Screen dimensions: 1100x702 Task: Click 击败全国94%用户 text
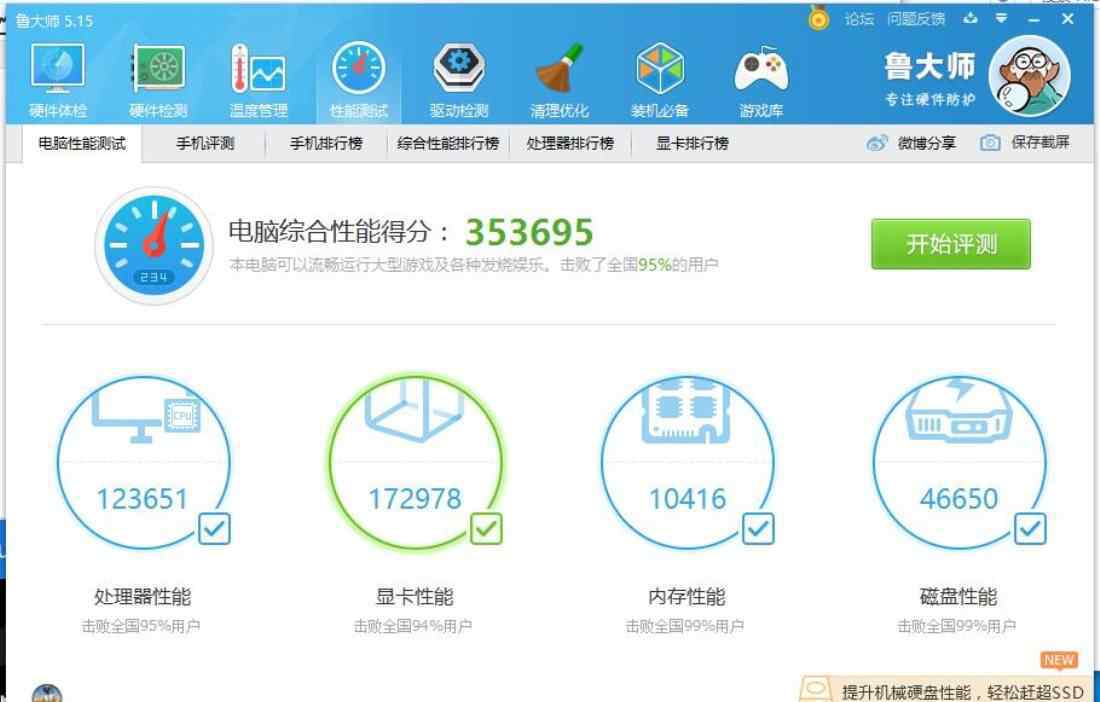[412, 626]
